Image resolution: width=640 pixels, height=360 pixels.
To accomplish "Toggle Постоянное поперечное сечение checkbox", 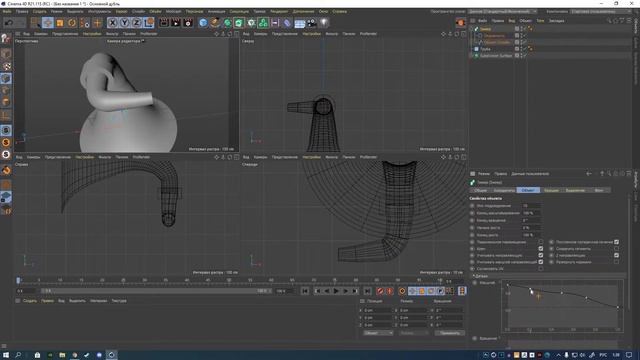I will (x=616, y=242).
